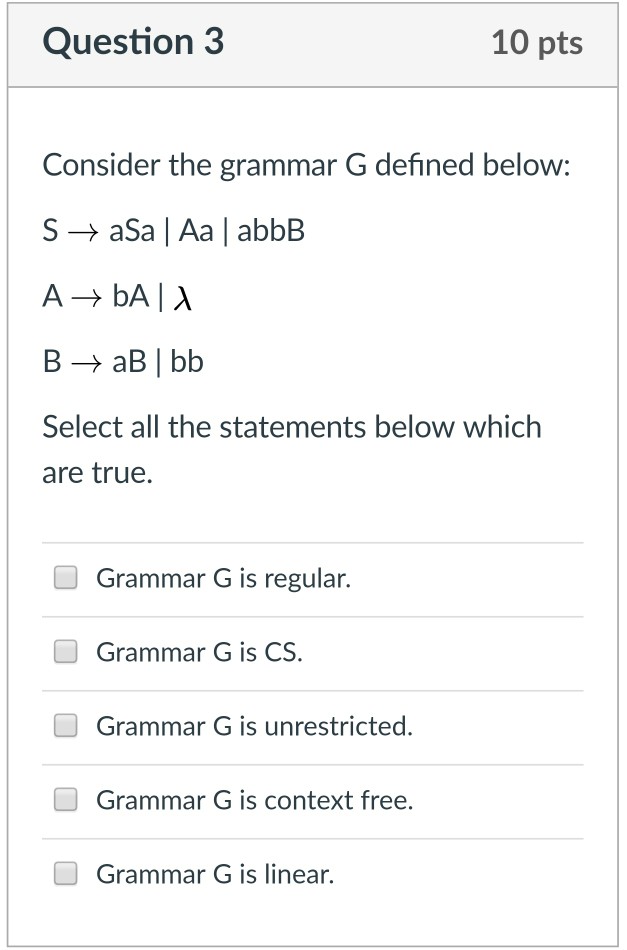Check the 'Grammar G is regular' checkbox

point(65,577)
